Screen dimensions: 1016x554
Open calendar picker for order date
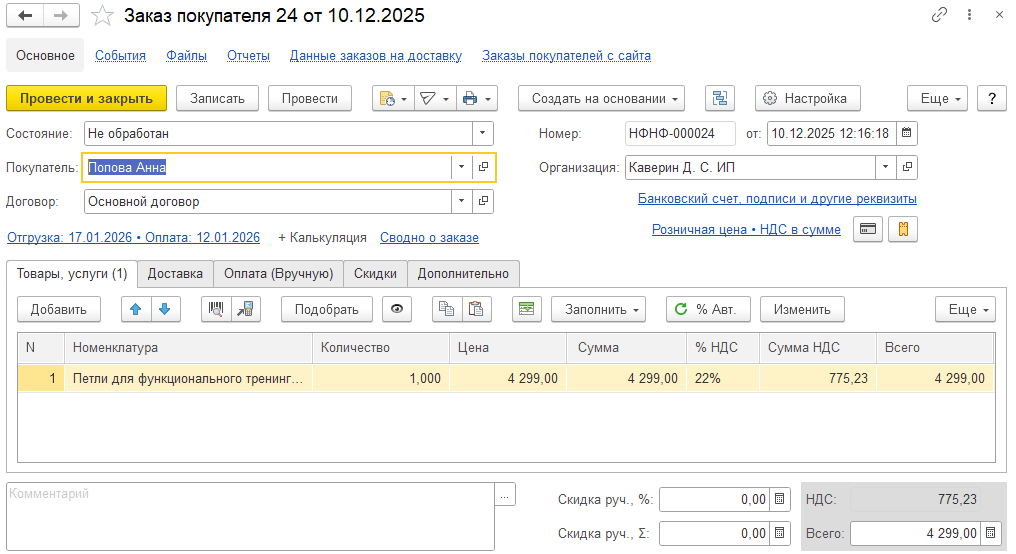click(x=905, y=133)
